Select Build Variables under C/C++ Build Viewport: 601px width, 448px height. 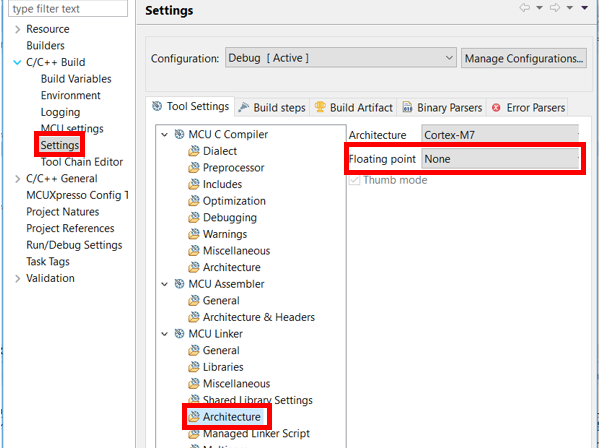pyautogui.click(x=76, y=79)
